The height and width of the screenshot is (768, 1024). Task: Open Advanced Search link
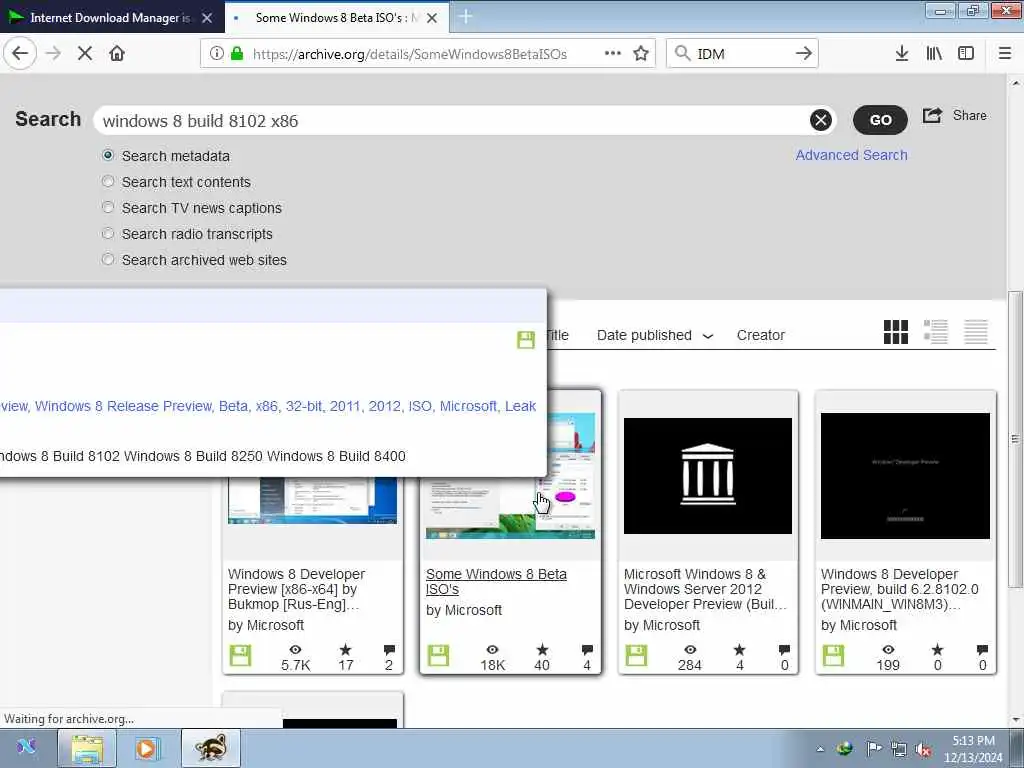852,155
